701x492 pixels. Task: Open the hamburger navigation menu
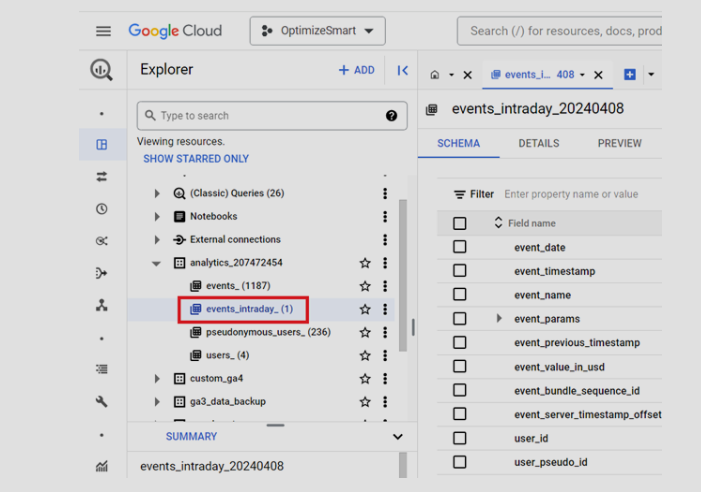click(x=103, y=31)
